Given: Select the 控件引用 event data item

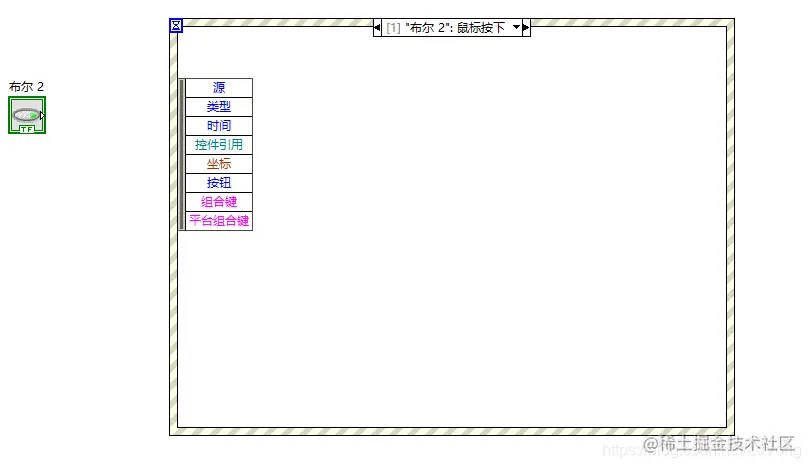Looking at the screenshot, I should click(x=219, y=145).
